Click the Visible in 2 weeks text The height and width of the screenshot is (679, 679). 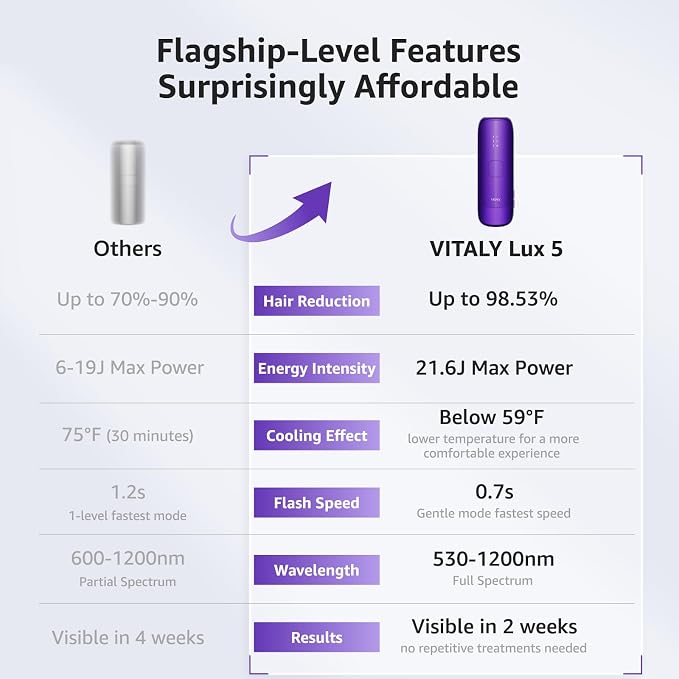[494, 627]
